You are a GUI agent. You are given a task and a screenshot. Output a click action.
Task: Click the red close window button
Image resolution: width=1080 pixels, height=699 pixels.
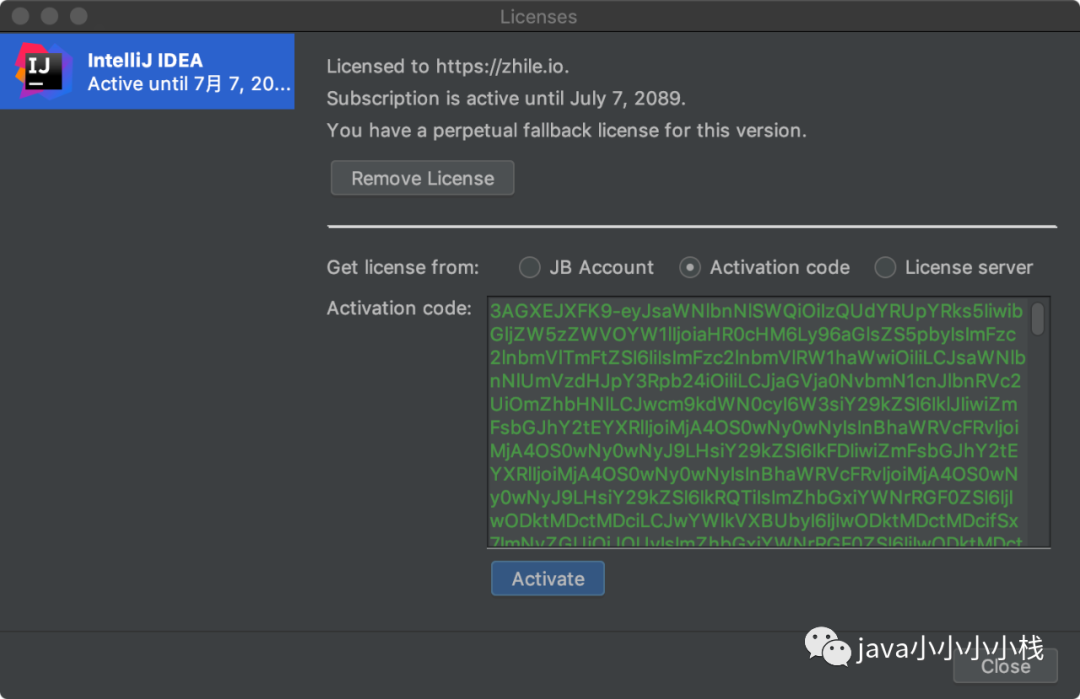tap(21, 16)
